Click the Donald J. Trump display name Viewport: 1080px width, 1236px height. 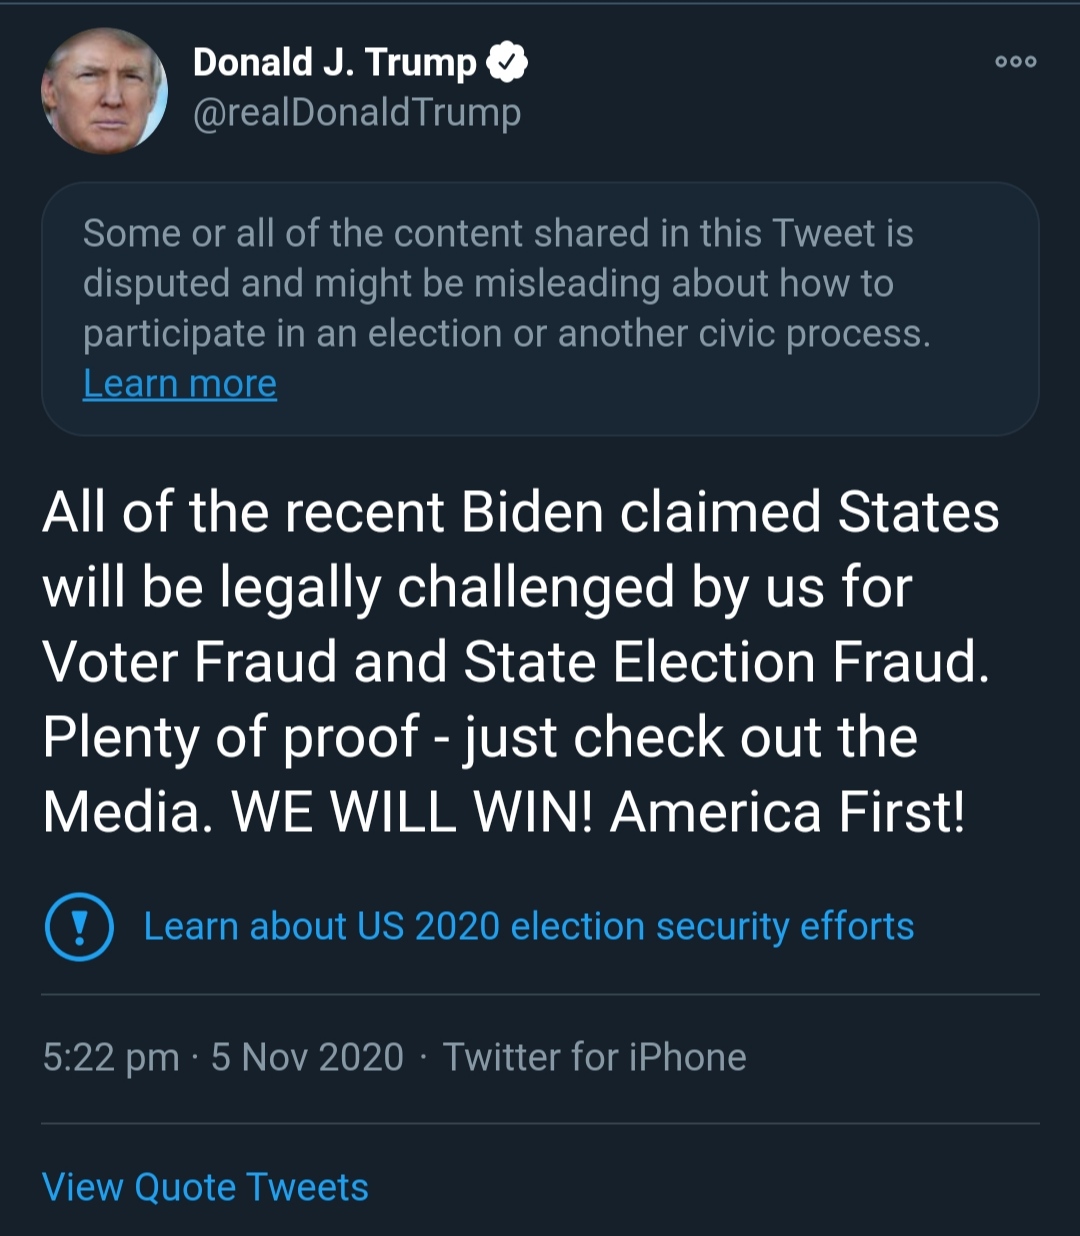tap(334, 62)
